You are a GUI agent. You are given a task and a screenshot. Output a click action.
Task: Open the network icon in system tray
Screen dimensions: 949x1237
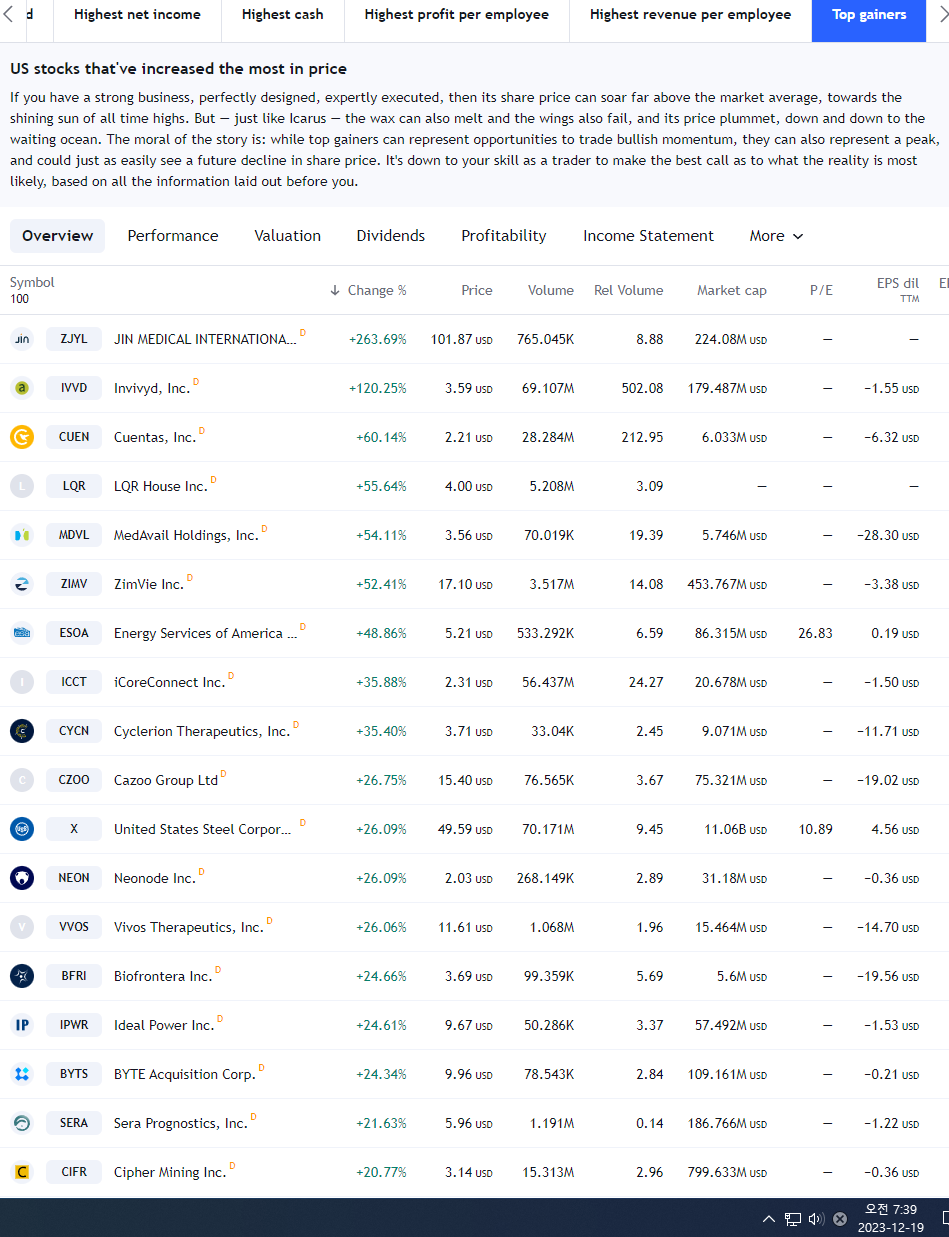793,1219
